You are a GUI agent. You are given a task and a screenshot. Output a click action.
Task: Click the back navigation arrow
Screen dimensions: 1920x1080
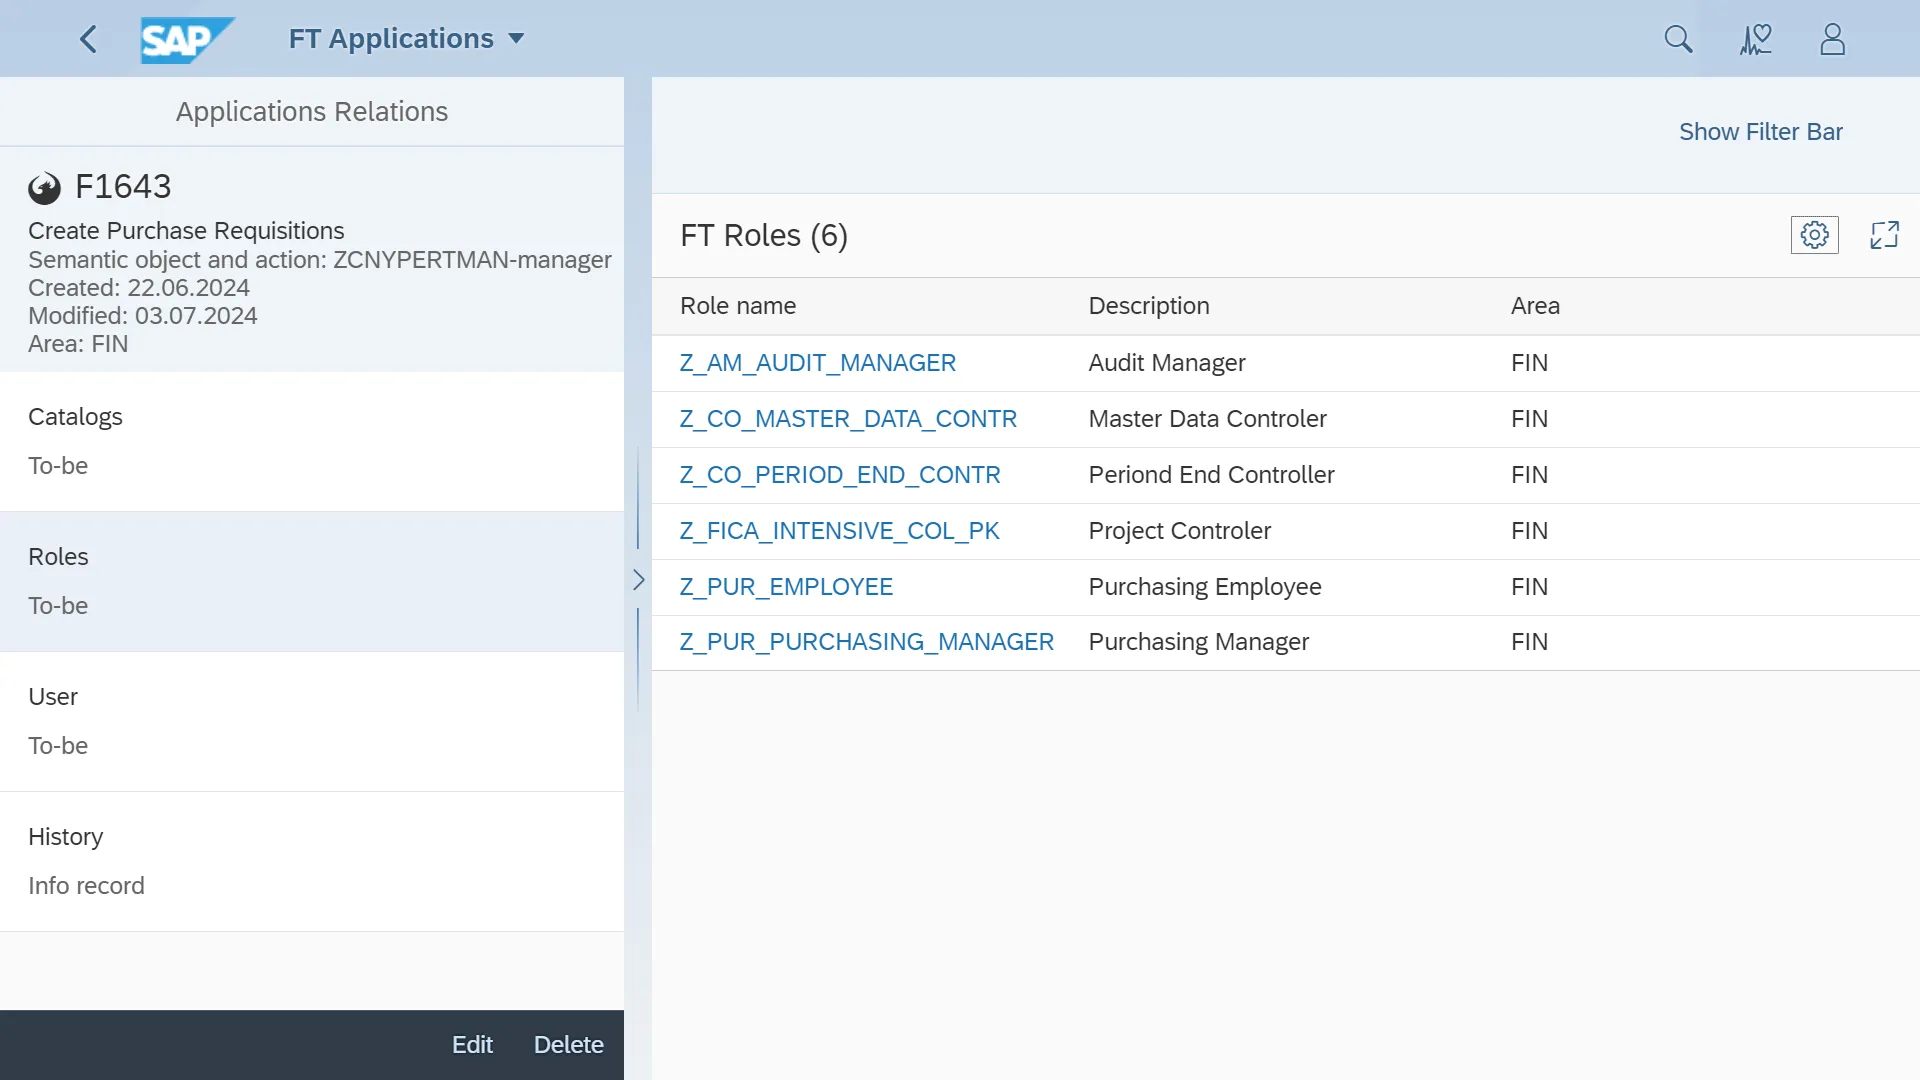[88, 39]
